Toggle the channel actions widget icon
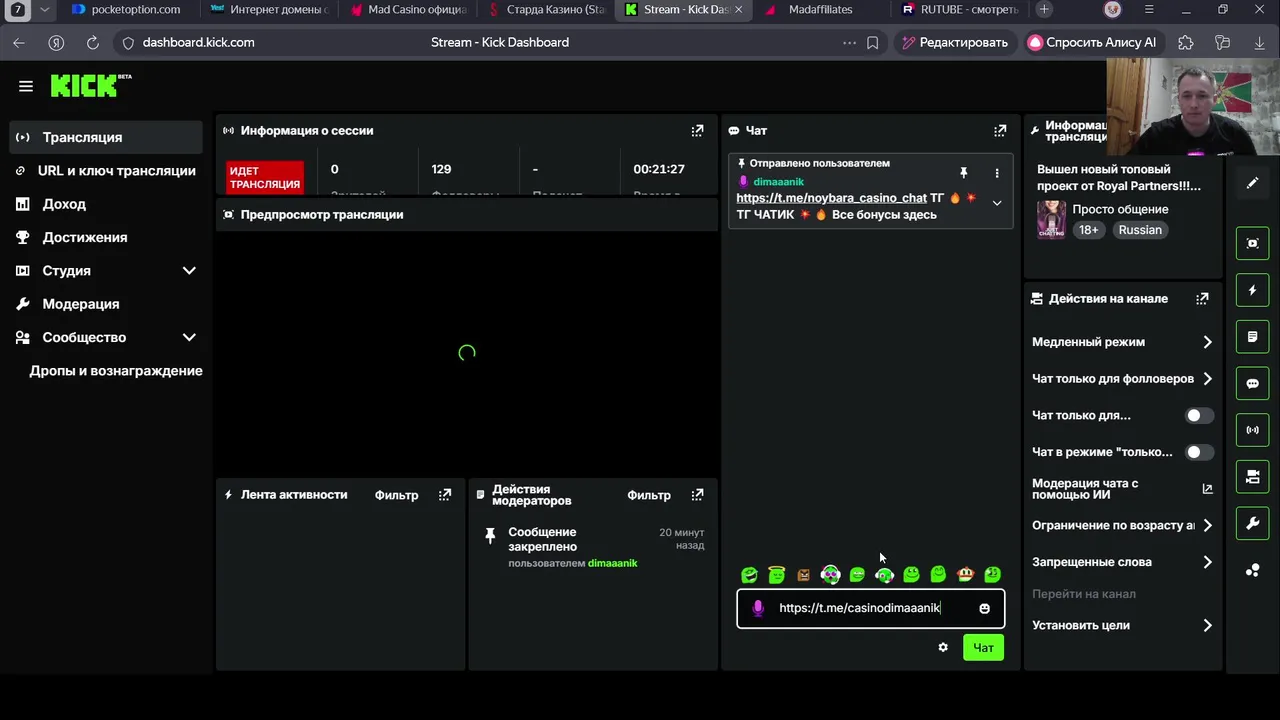Screen dimensions: 1280x720 pyautogui.click(x=1252, y=477)
